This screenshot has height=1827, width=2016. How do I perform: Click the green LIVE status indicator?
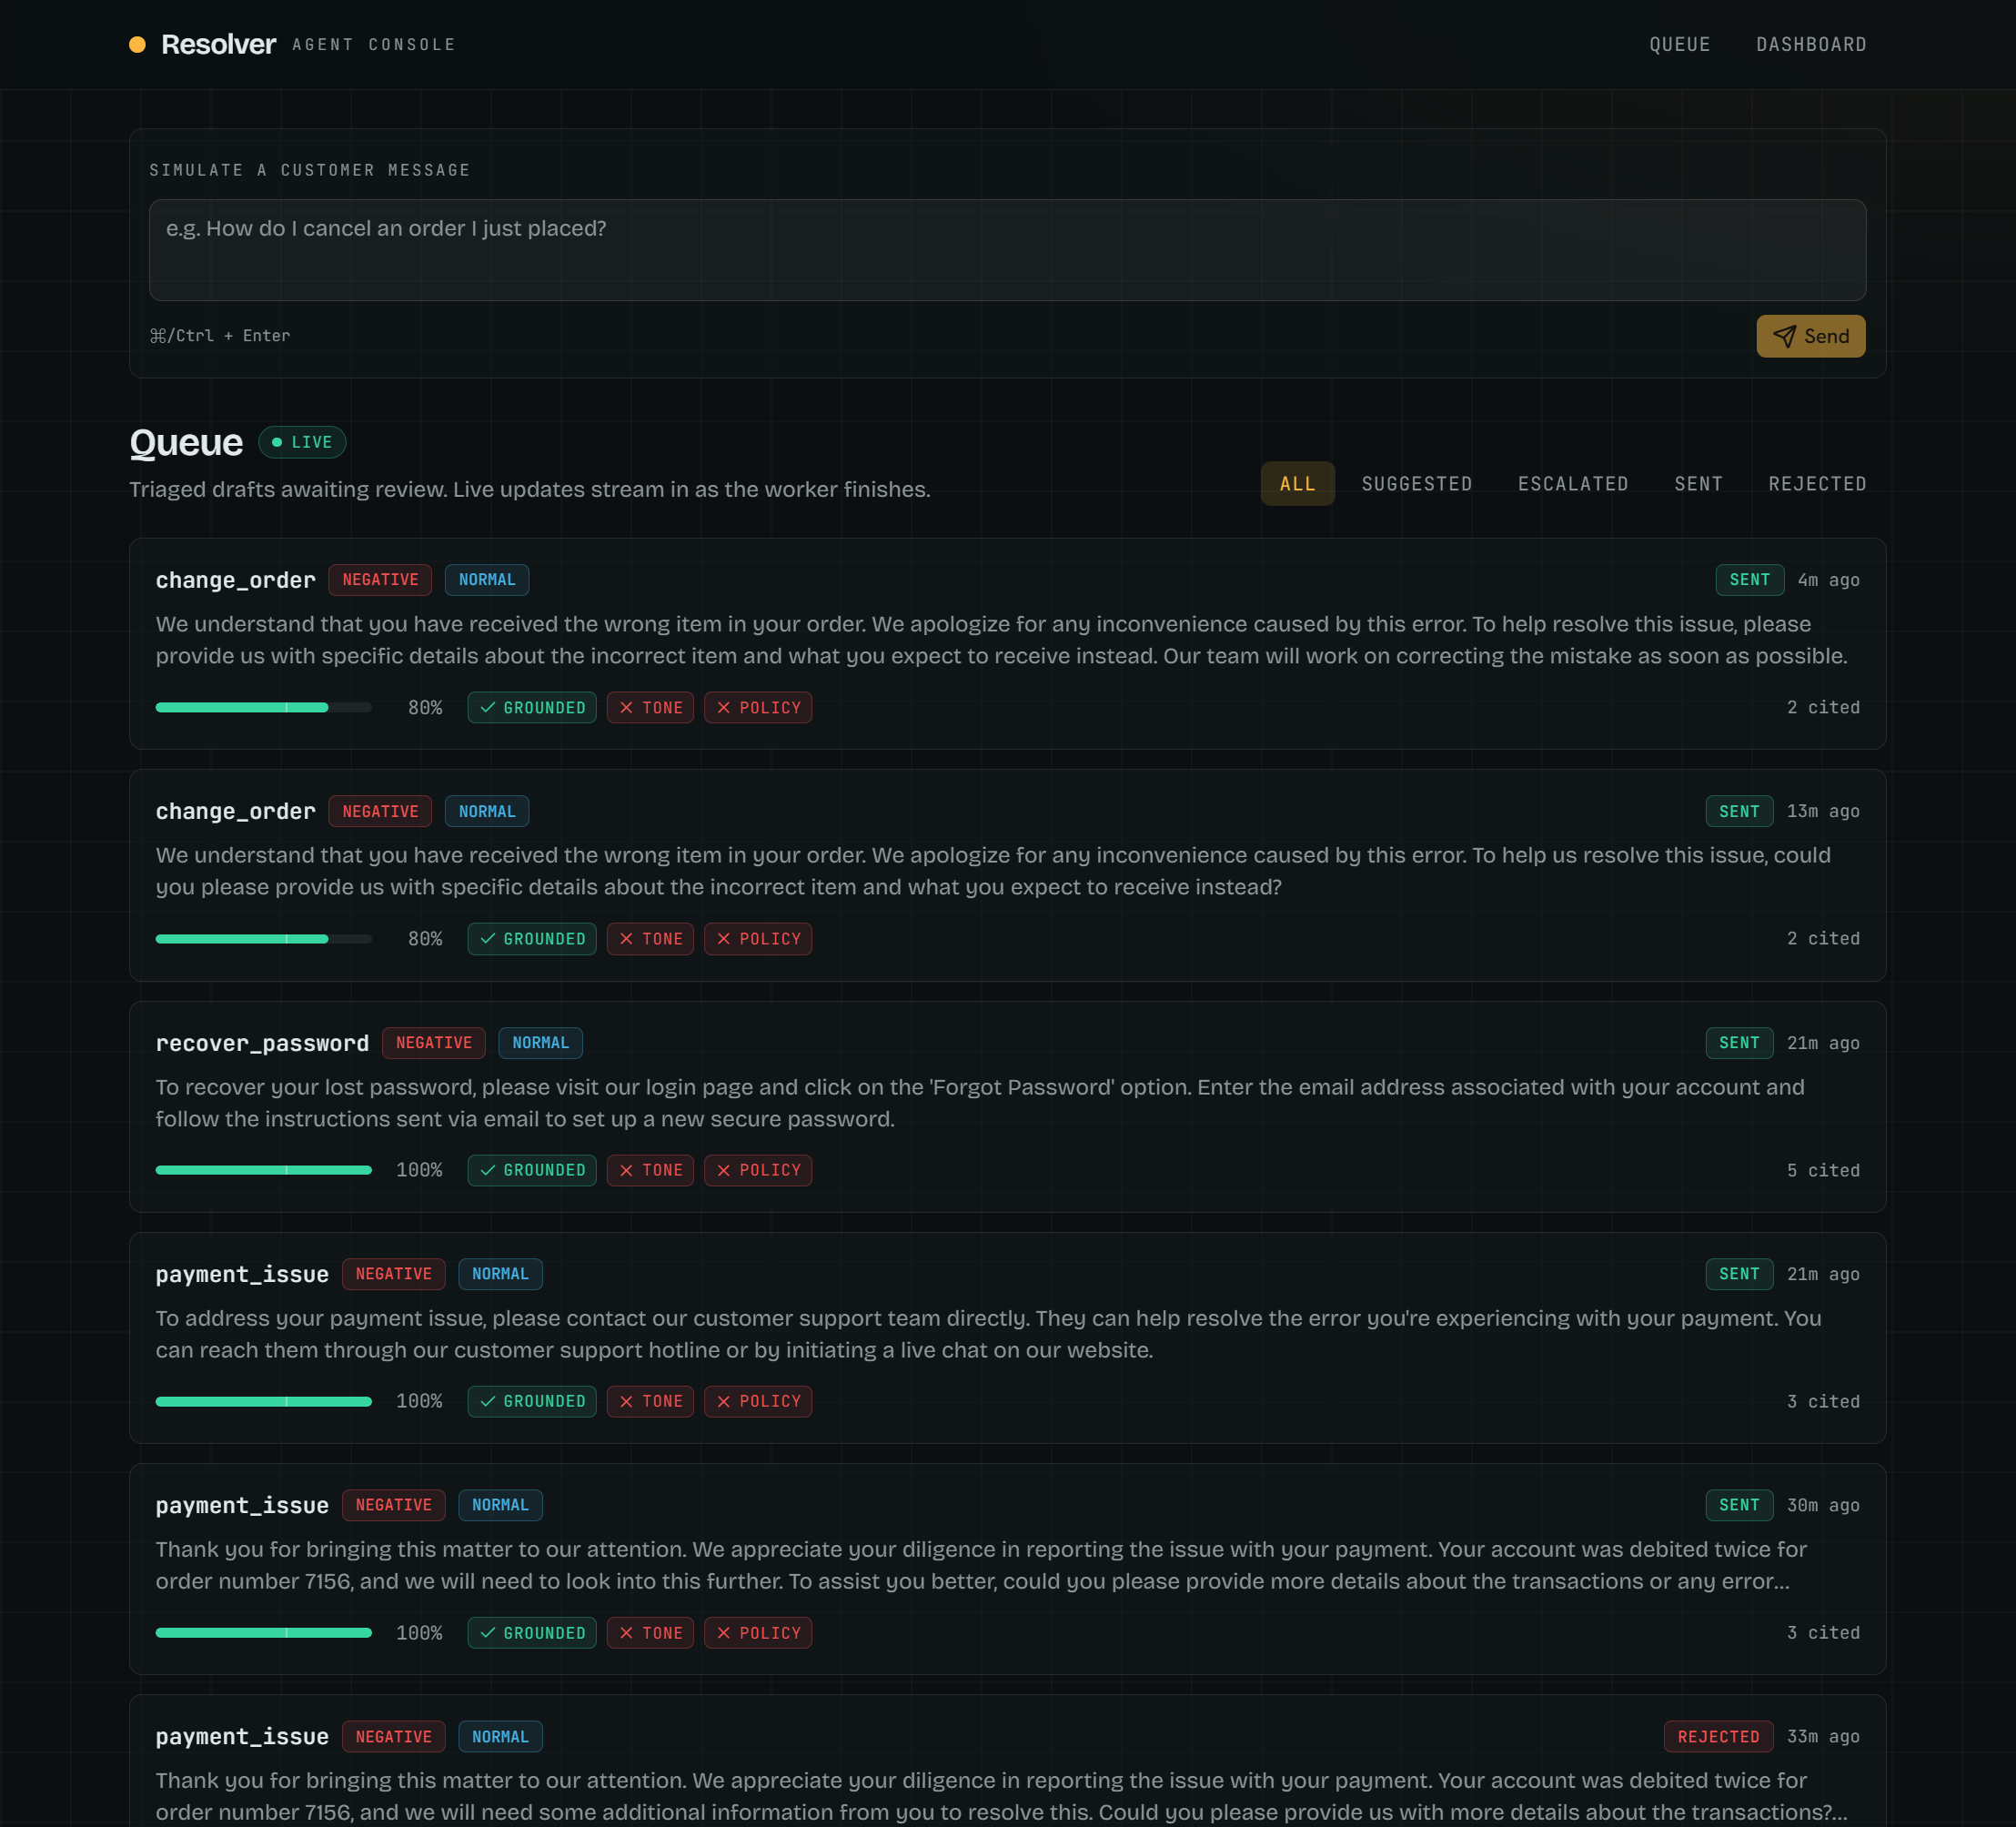302,442
